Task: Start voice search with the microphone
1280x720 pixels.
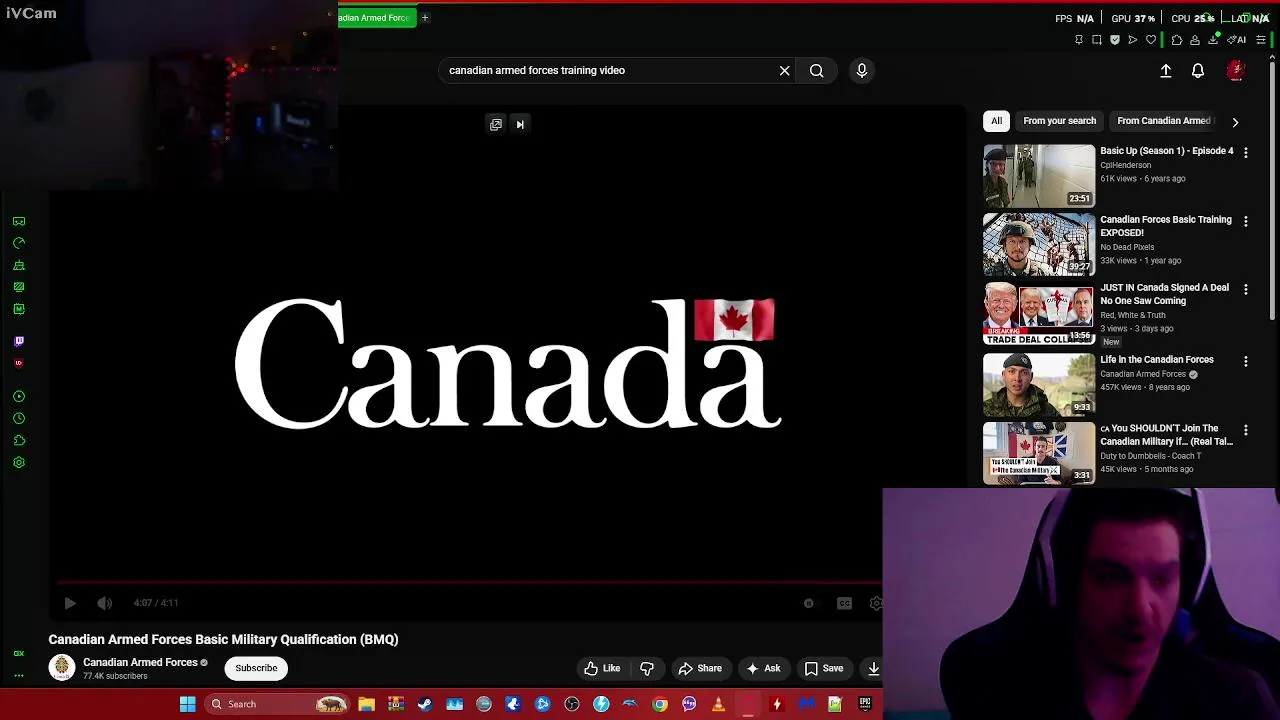Action: pyautogui.click(x=862, y=70)
